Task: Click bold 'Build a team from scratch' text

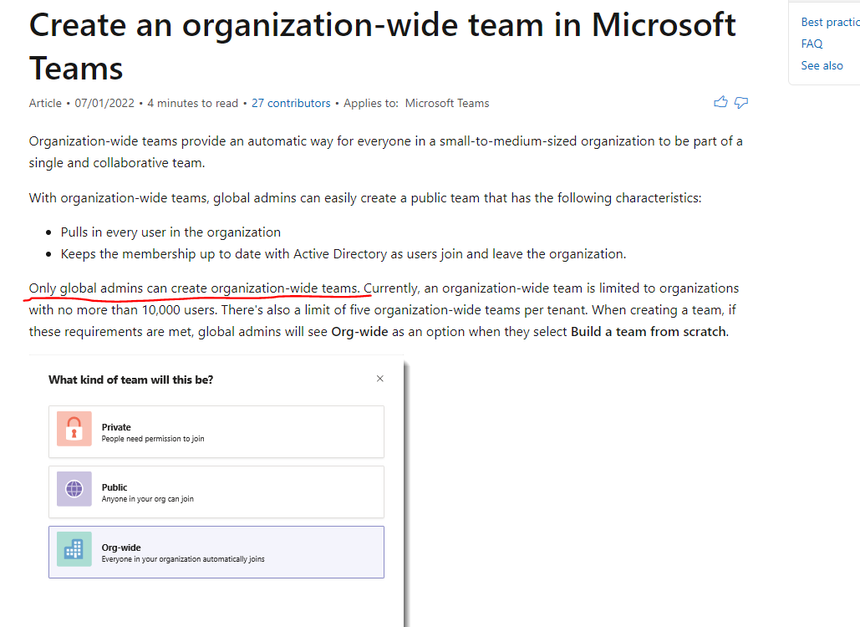Action: (x=648, y=331)
